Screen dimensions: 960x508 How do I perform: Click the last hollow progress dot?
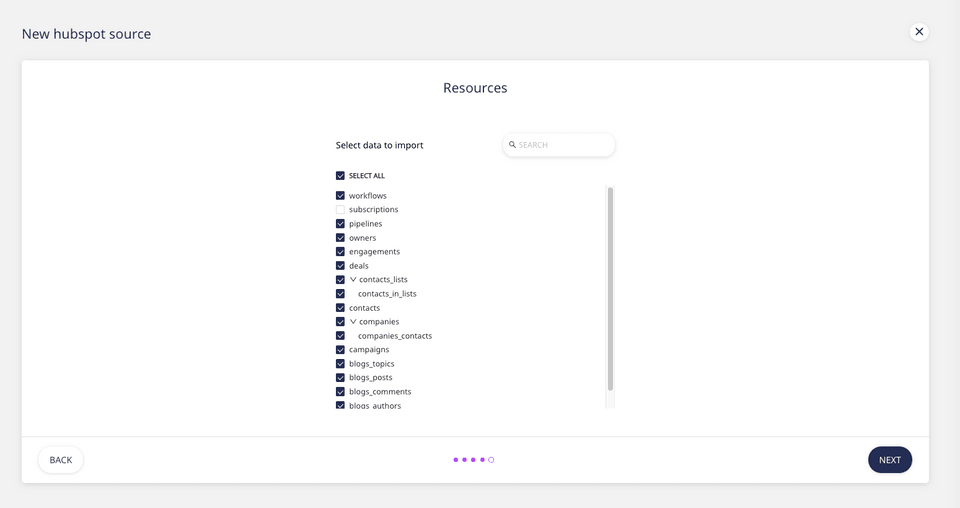(x=491, y=460)
